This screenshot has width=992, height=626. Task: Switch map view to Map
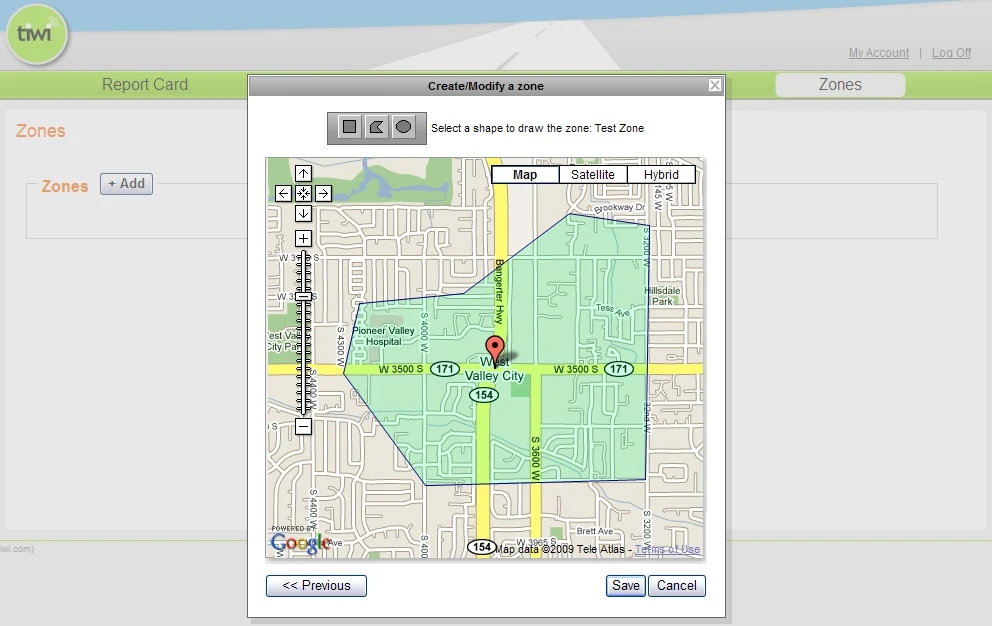point(525,175)
